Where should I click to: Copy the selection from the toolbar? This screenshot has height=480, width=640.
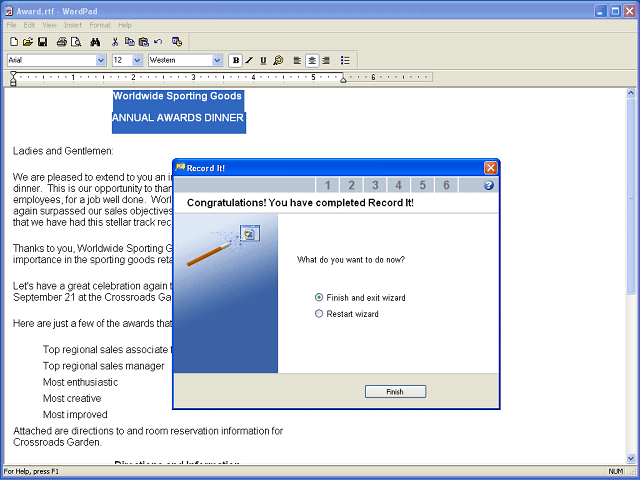129,42
